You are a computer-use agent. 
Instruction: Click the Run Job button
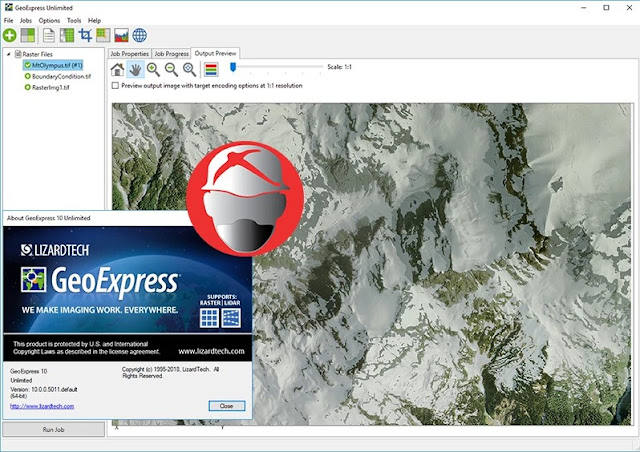(x=53, y=430)
